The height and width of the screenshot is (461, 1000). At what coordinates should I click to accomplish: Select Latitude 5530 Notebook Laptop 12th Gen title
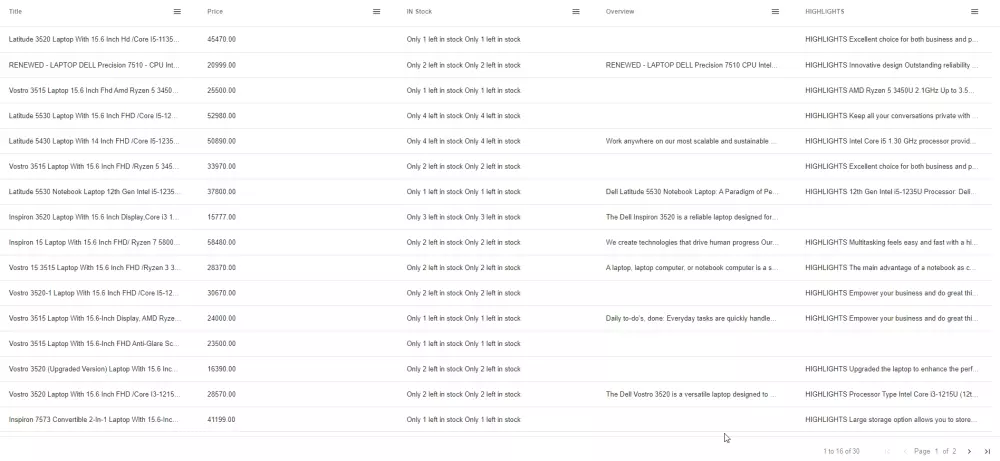pyautogui.click(x=94, y=192)
